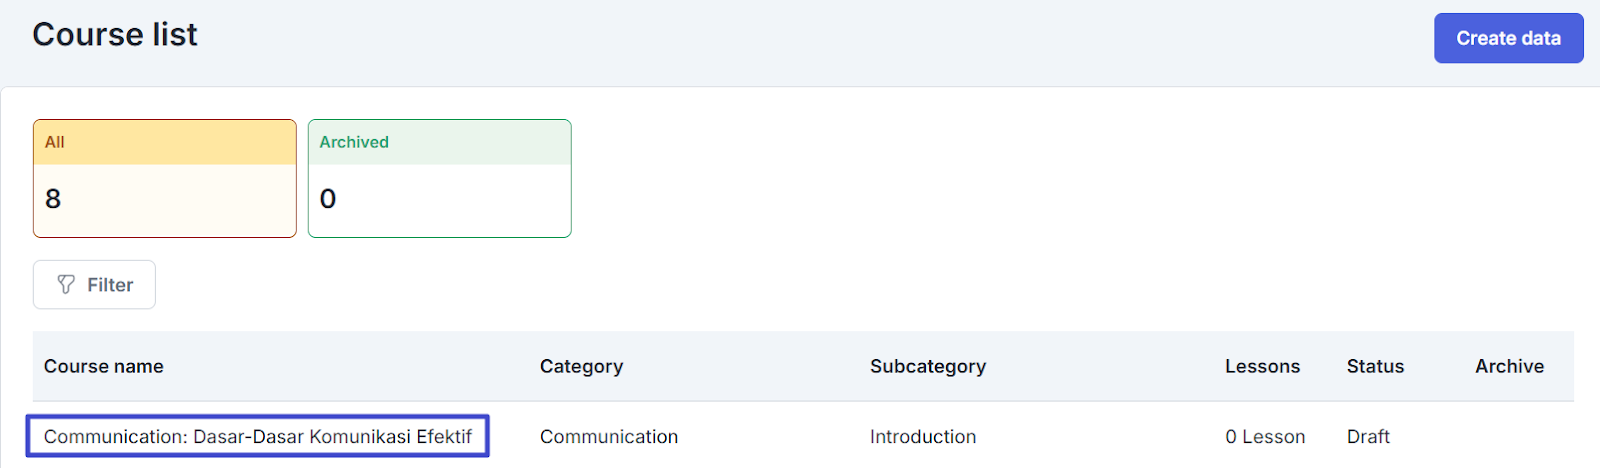This screenshot has height=468, width=1600.
Task: Open the Filter options
Action: (95, 285)
